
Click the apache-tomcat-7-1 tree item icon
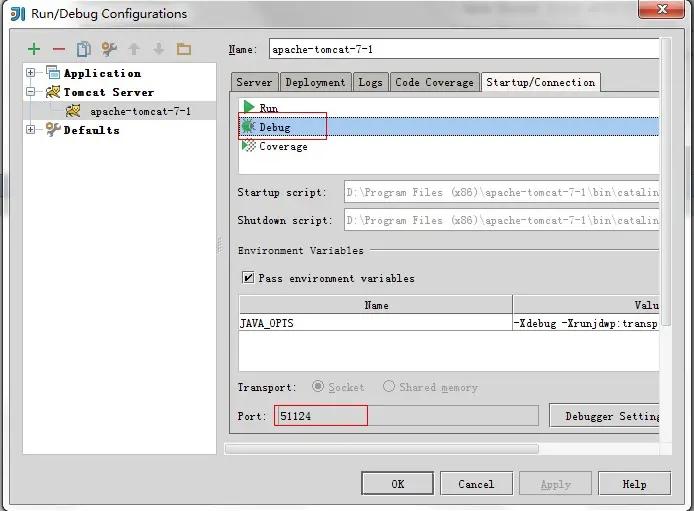tap(73, 111)
